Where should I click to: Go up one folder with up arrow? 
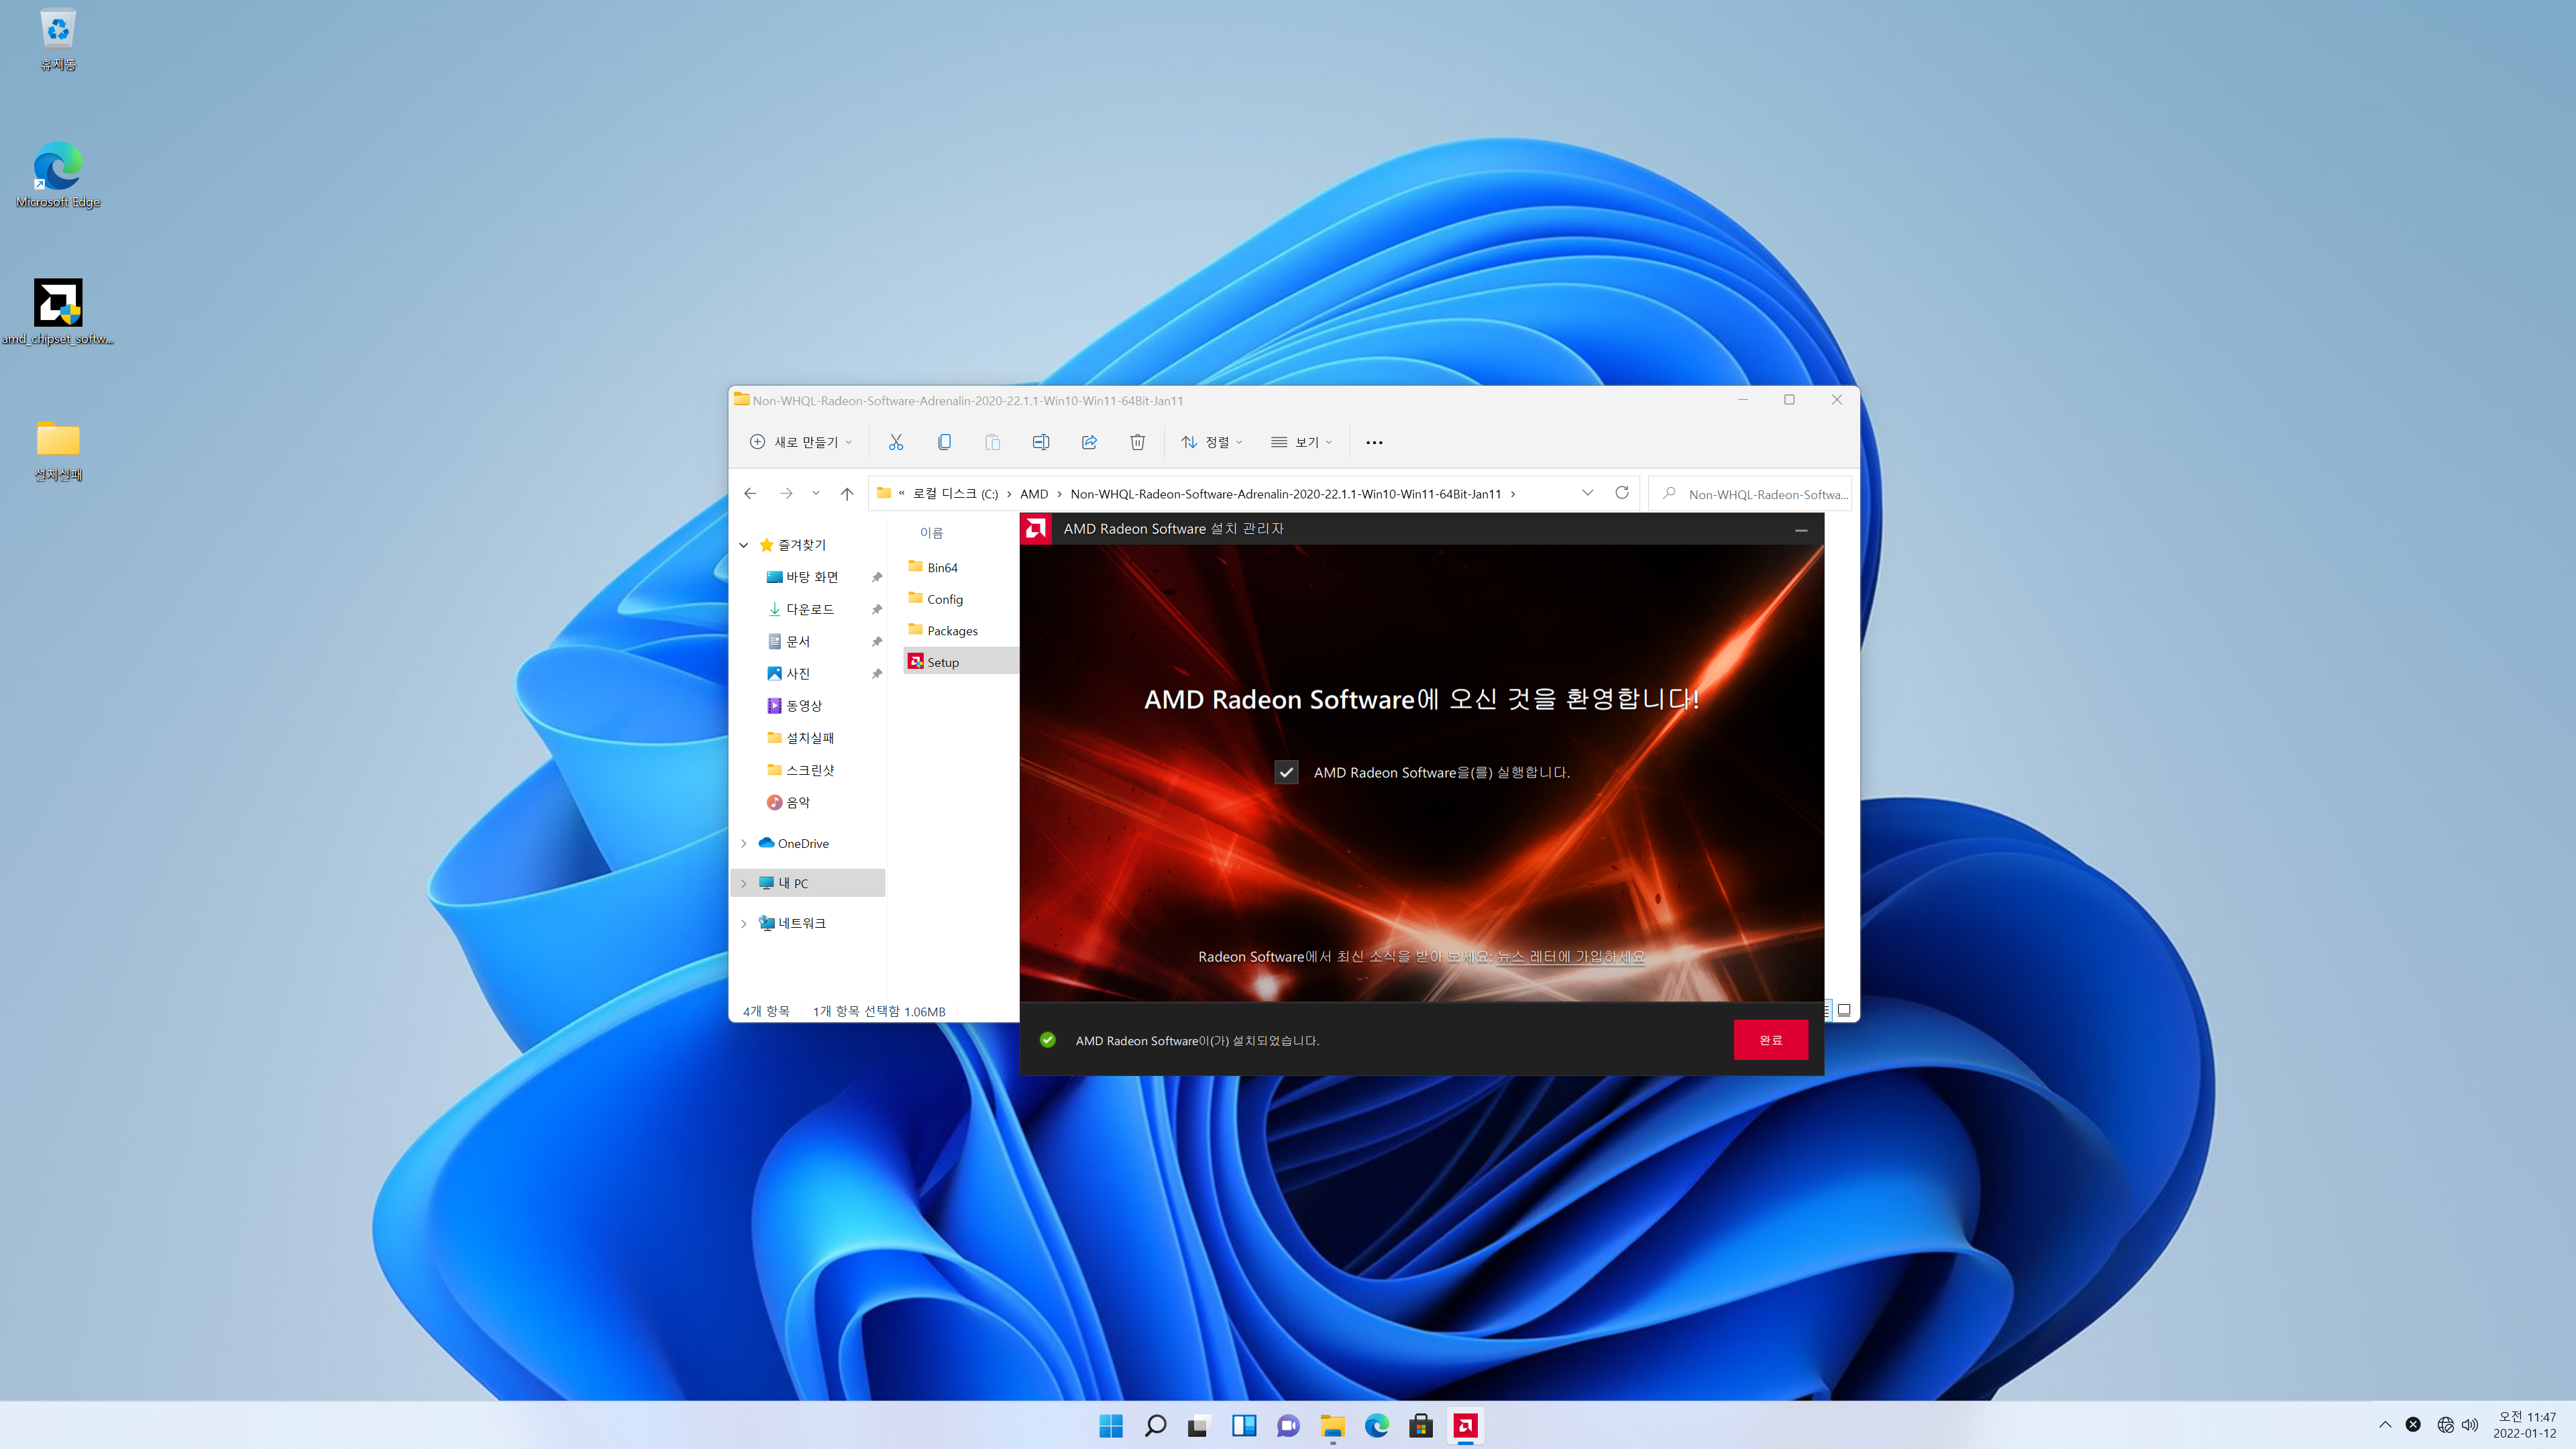tap(847, 494)
